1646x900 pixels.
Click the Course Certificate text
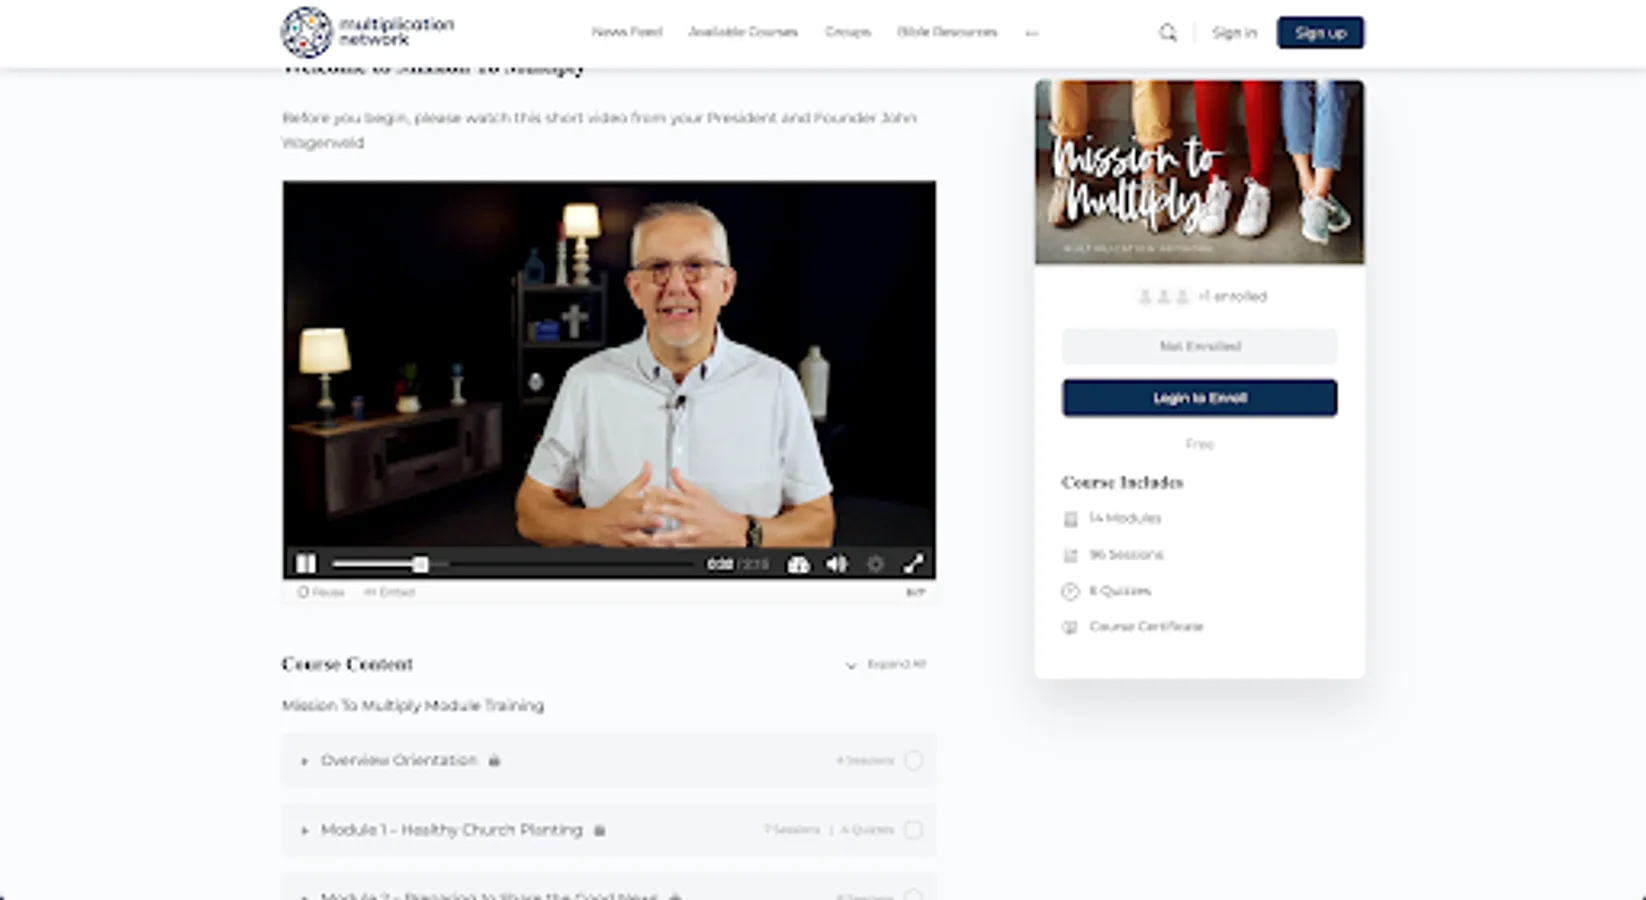1146,627
